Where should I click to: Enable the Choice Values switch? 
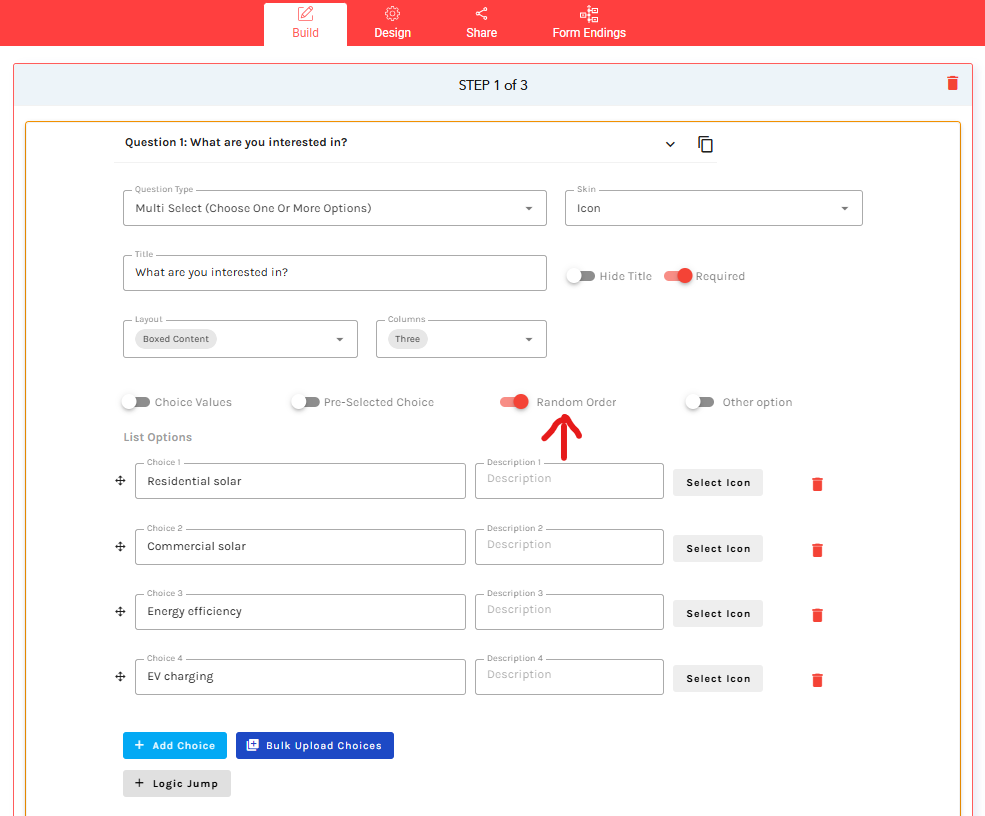pyautogui.click(x=136, y=402)
